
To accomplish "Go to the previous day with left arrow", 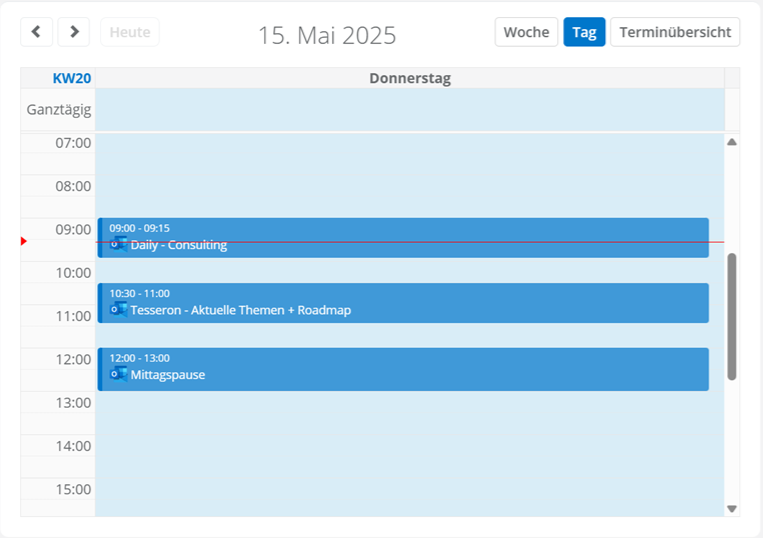I will coord(37,32).
